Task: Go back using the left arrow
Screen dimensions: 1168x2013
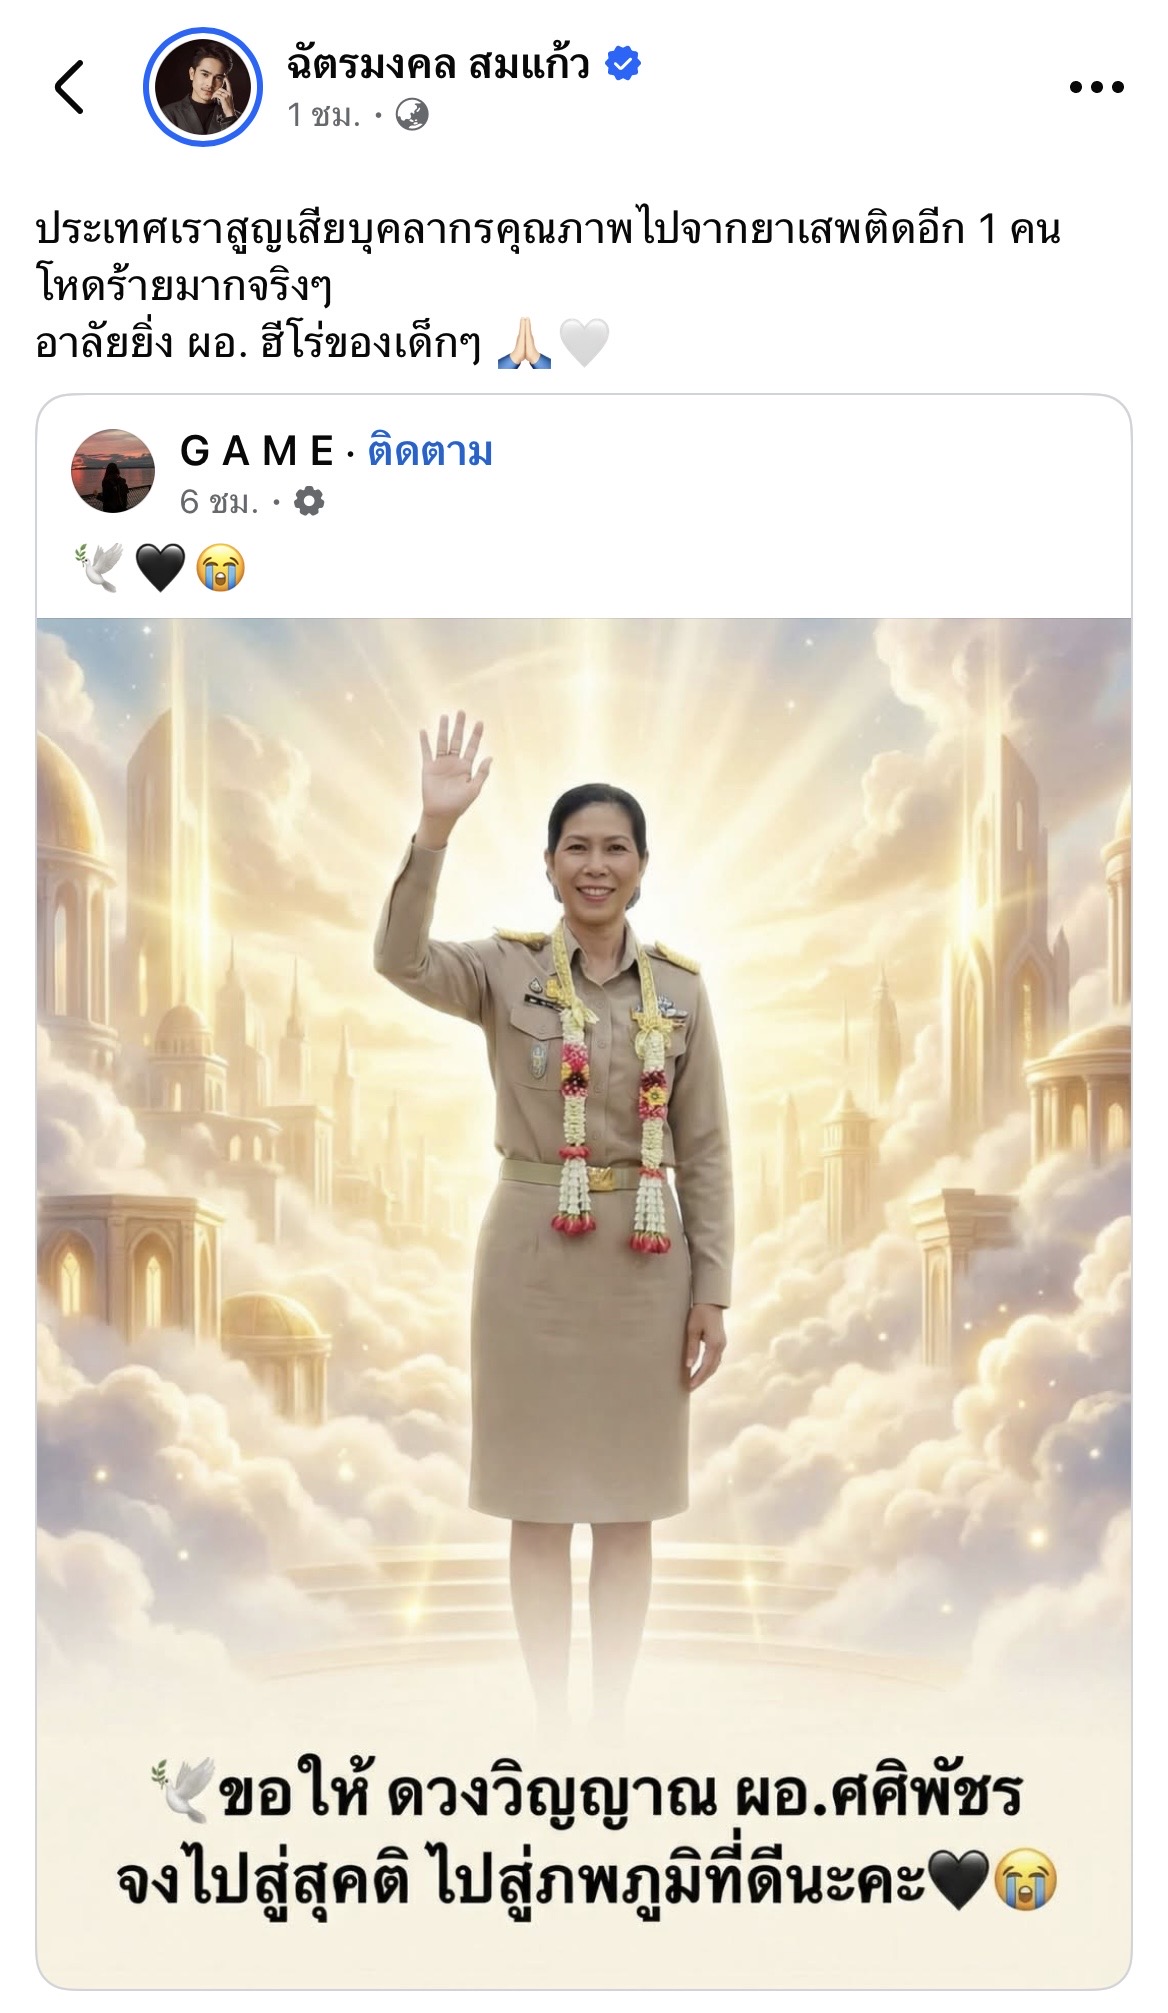Action: (69, 87)
